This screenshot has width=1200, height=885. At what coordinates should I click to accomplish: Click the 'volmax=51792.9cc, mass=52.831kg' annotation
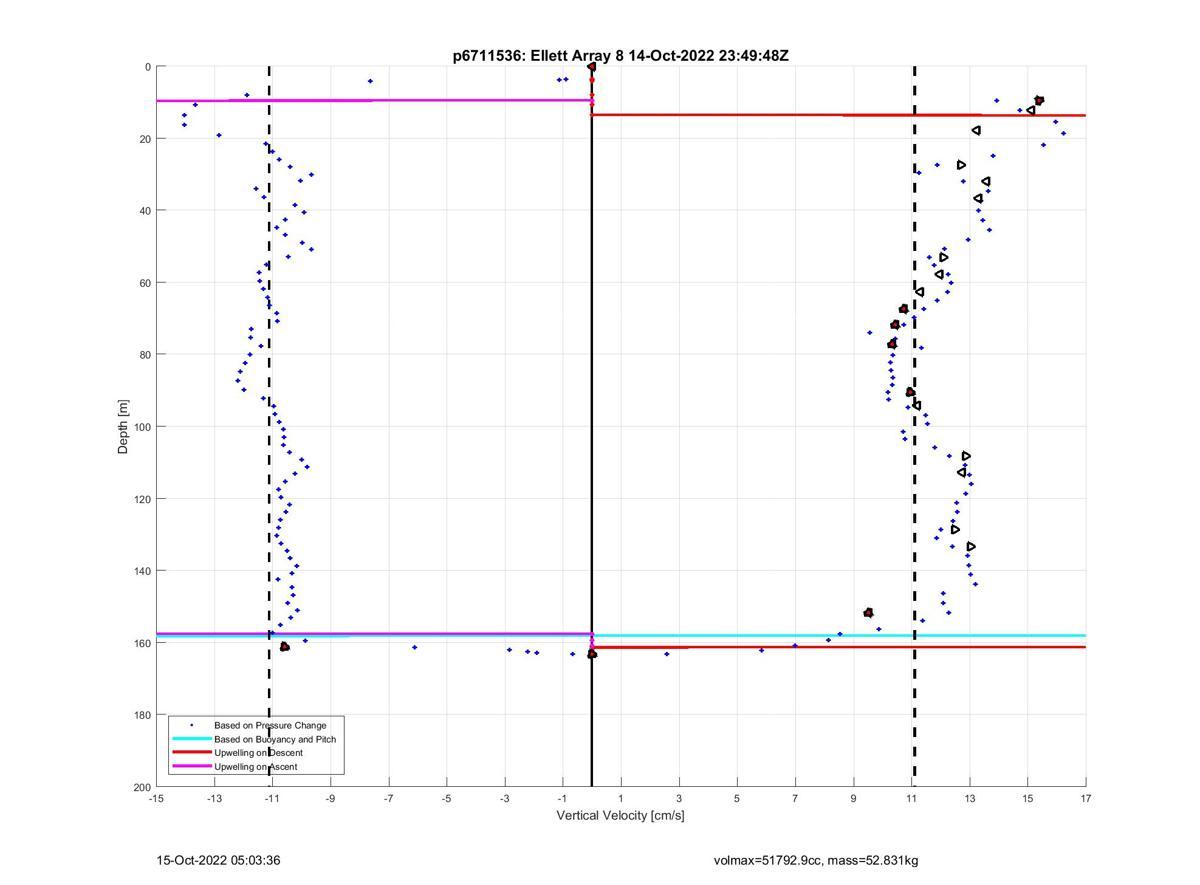point(816,860)
